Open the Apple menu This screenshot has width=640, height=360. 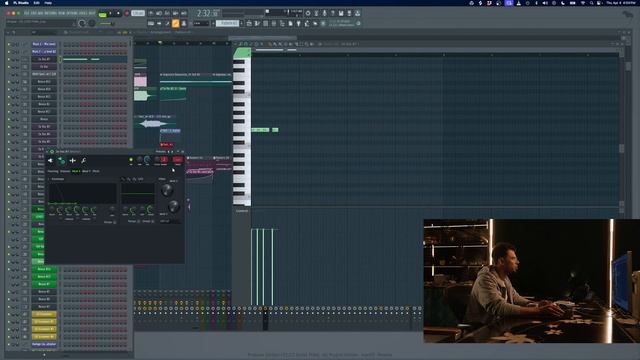click(7, 3)
